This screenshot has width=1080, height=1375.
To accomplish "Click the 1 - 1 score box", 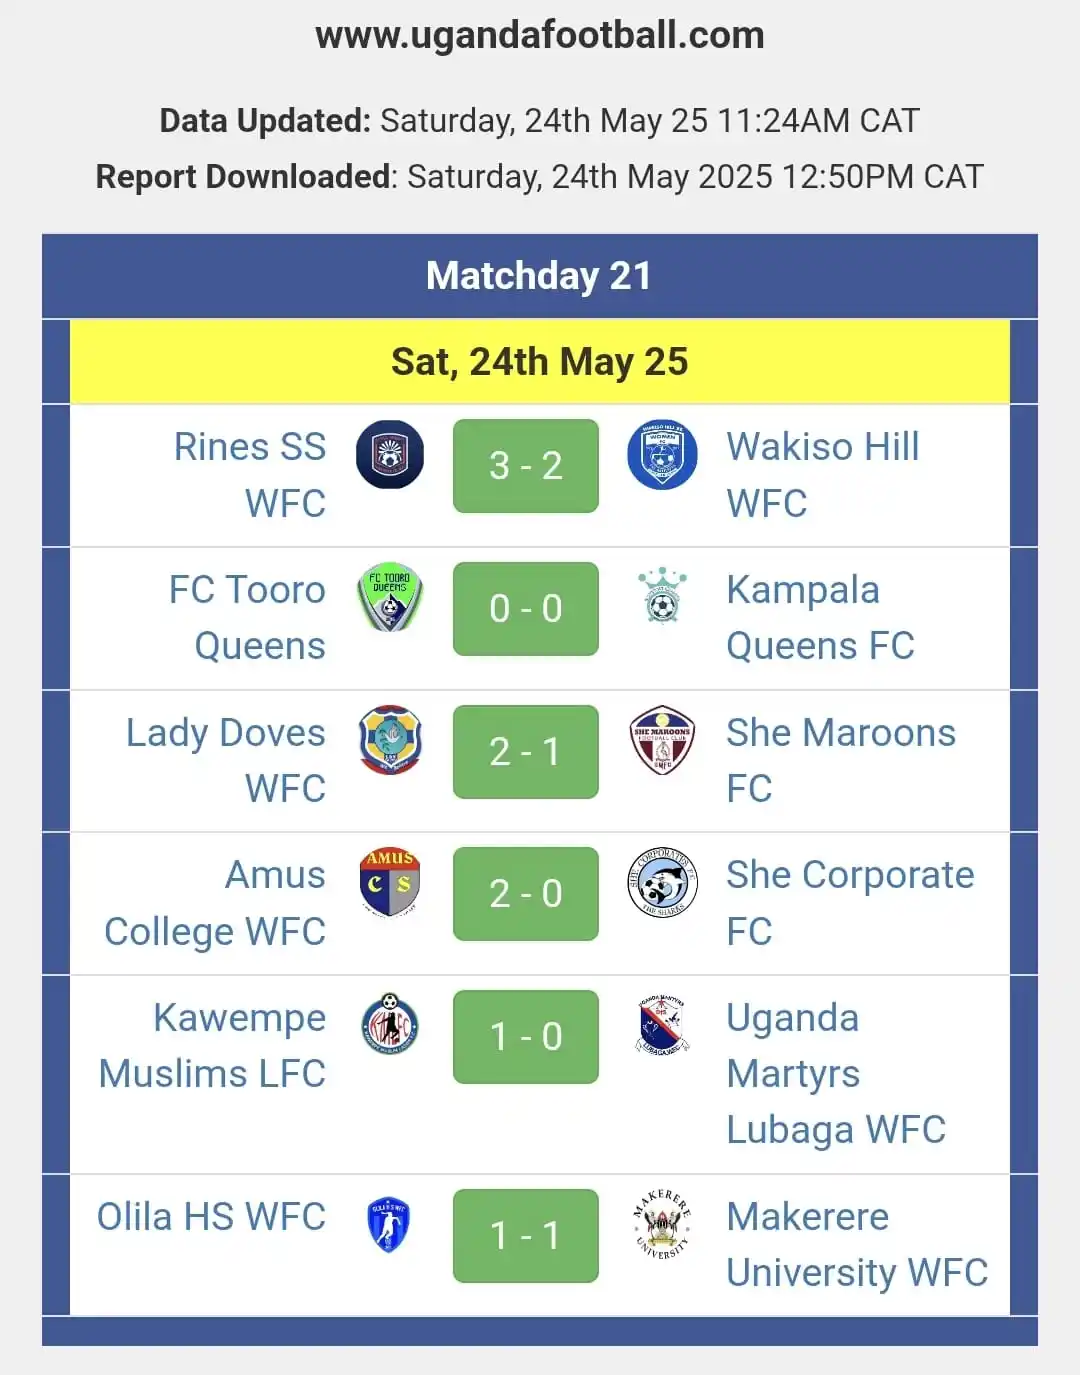I will pyautogui.click(x=526, y=1236).
